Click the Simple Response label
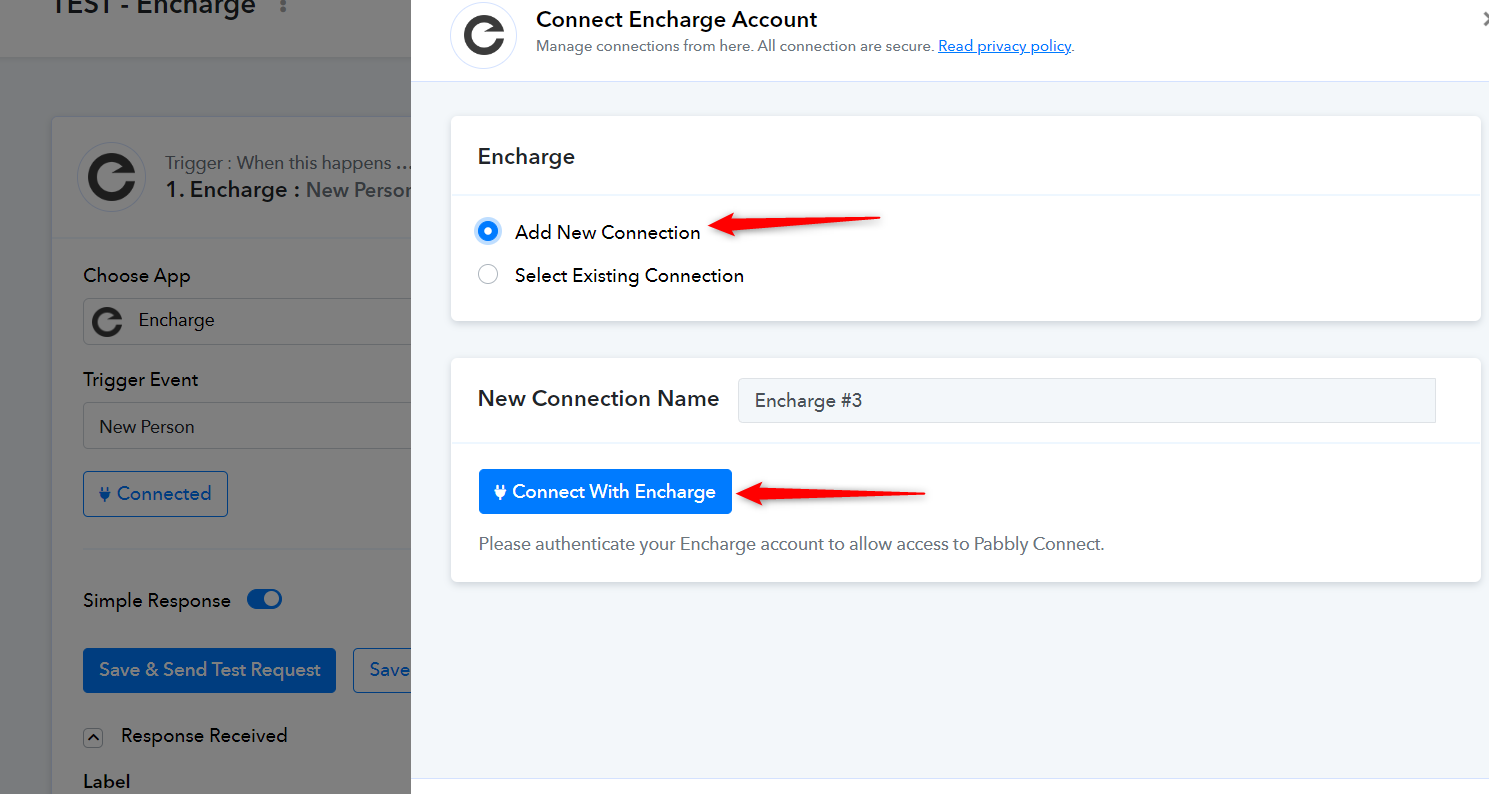Image resolution: width=1489 pixels, height=794 pixels. pyautogui.click(x=157, y=601)
